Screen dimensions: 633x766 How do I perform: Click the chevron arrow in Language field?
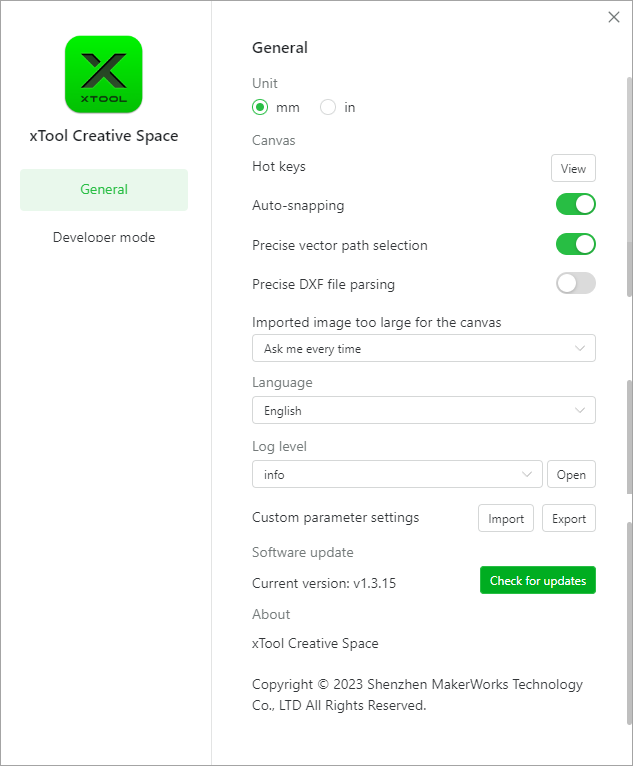point(580,411)
